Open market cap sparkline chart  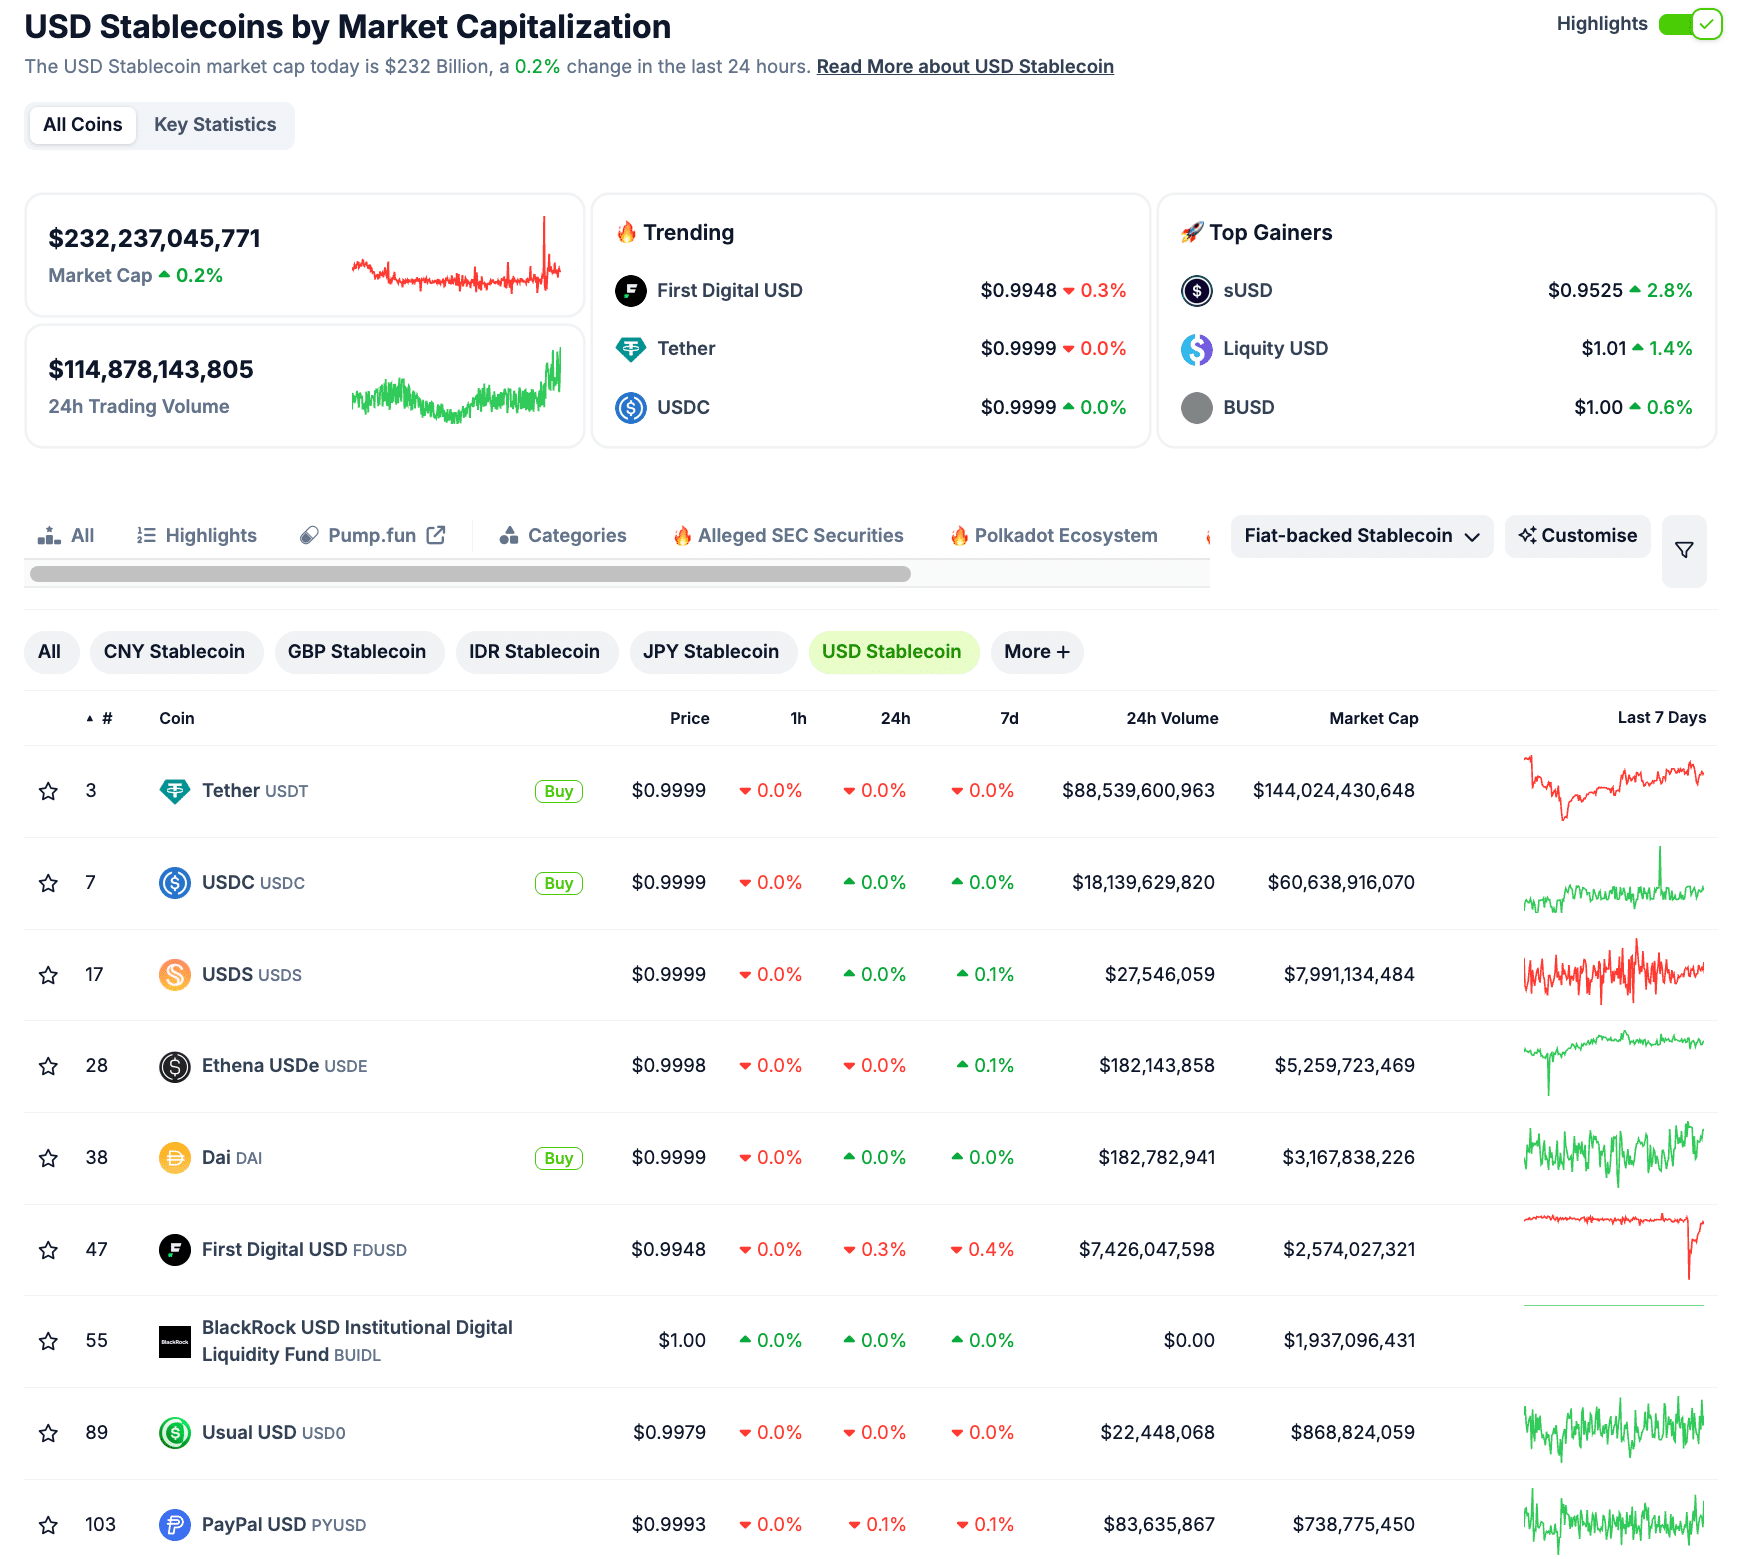456,256
